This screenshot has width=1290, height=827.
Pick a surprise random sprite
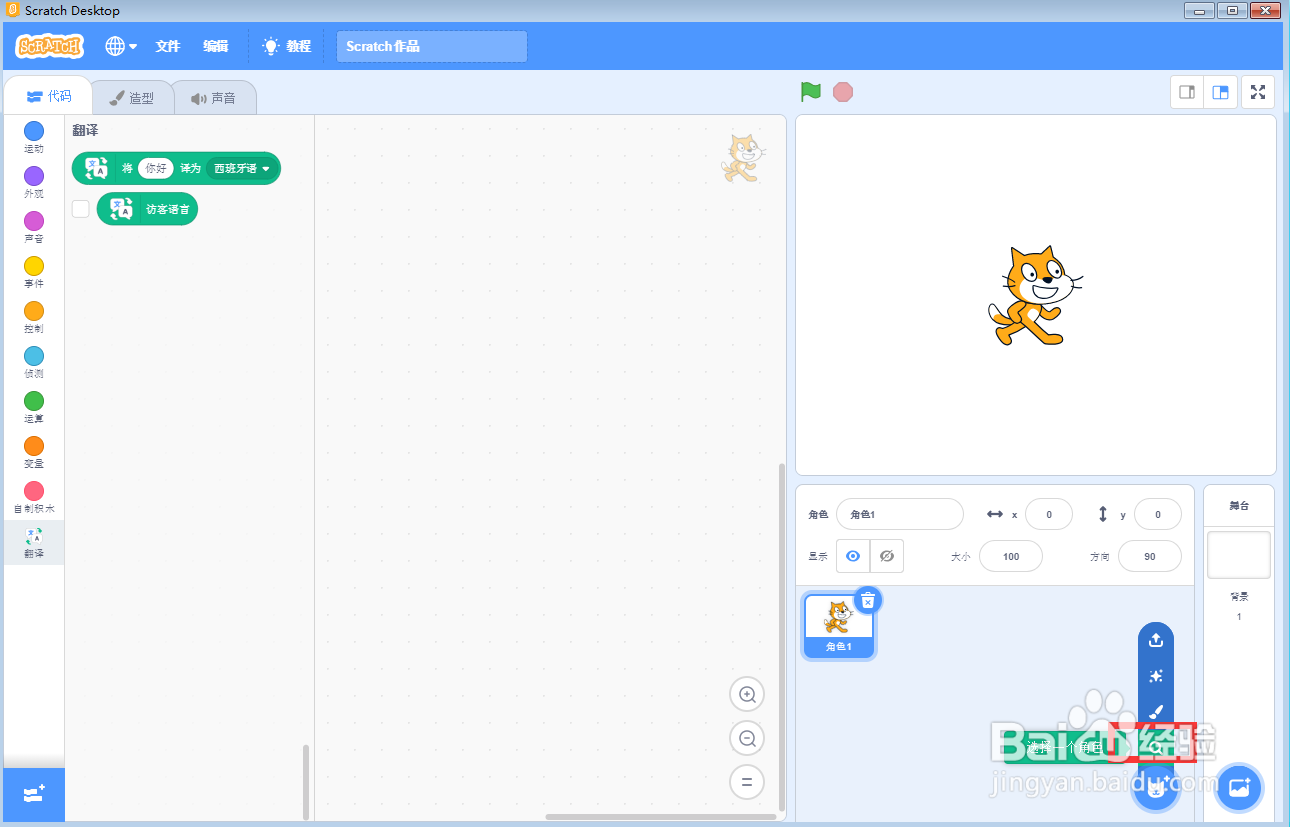(1156, 676)
